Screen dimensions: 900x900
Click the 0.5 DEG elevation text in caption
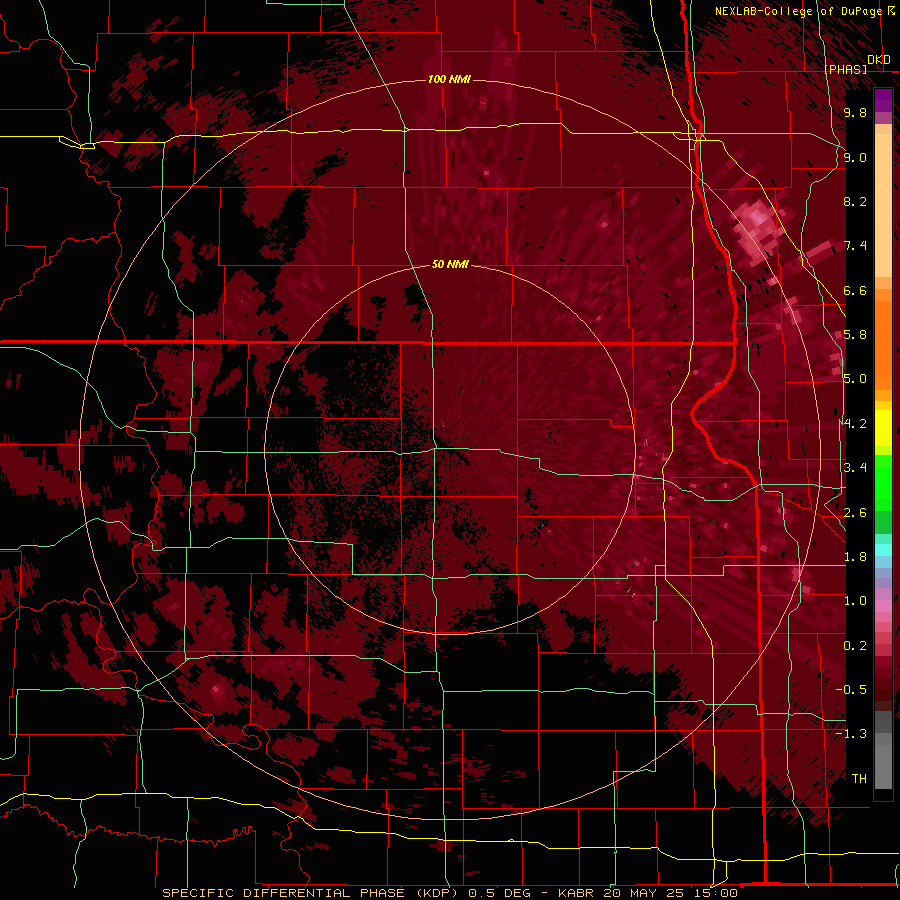coord(500,893)
